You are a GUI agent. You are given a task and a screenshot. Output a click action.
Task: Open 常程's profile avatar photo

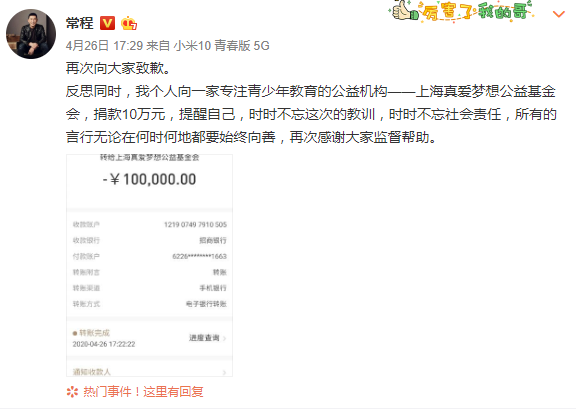point(31,34)
